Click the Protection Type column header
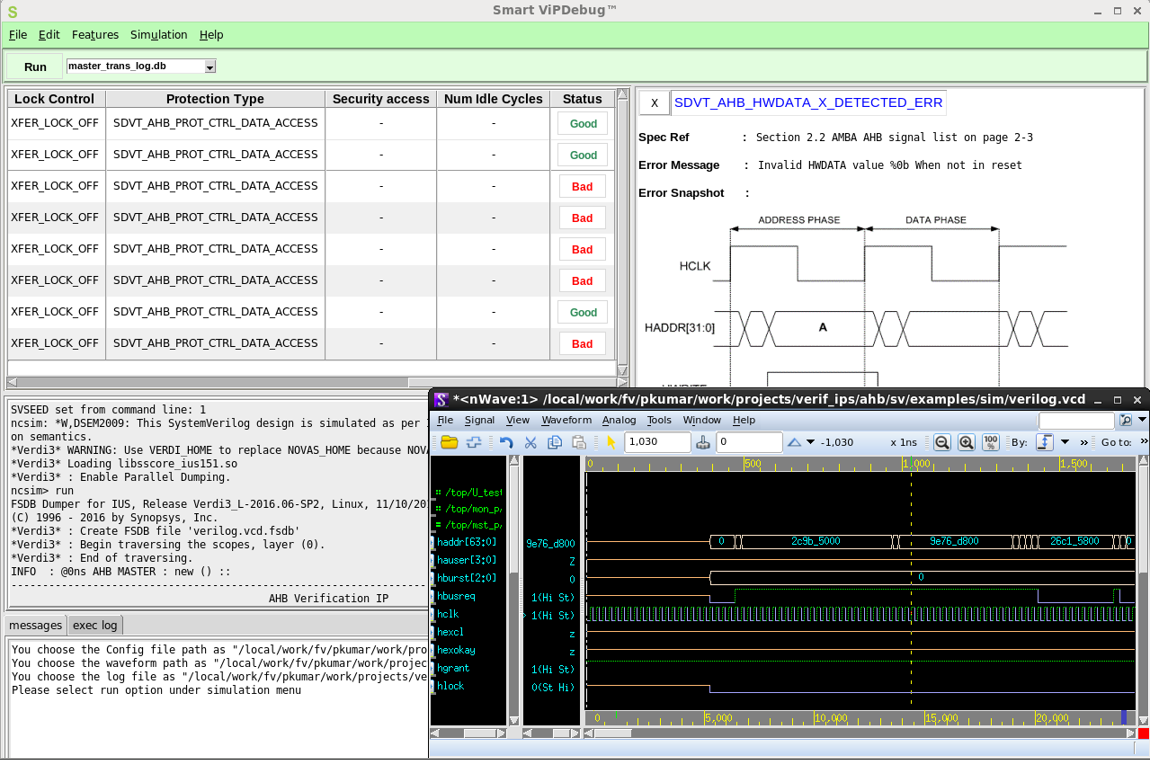 pyautogui.click(x=215, y=99)
